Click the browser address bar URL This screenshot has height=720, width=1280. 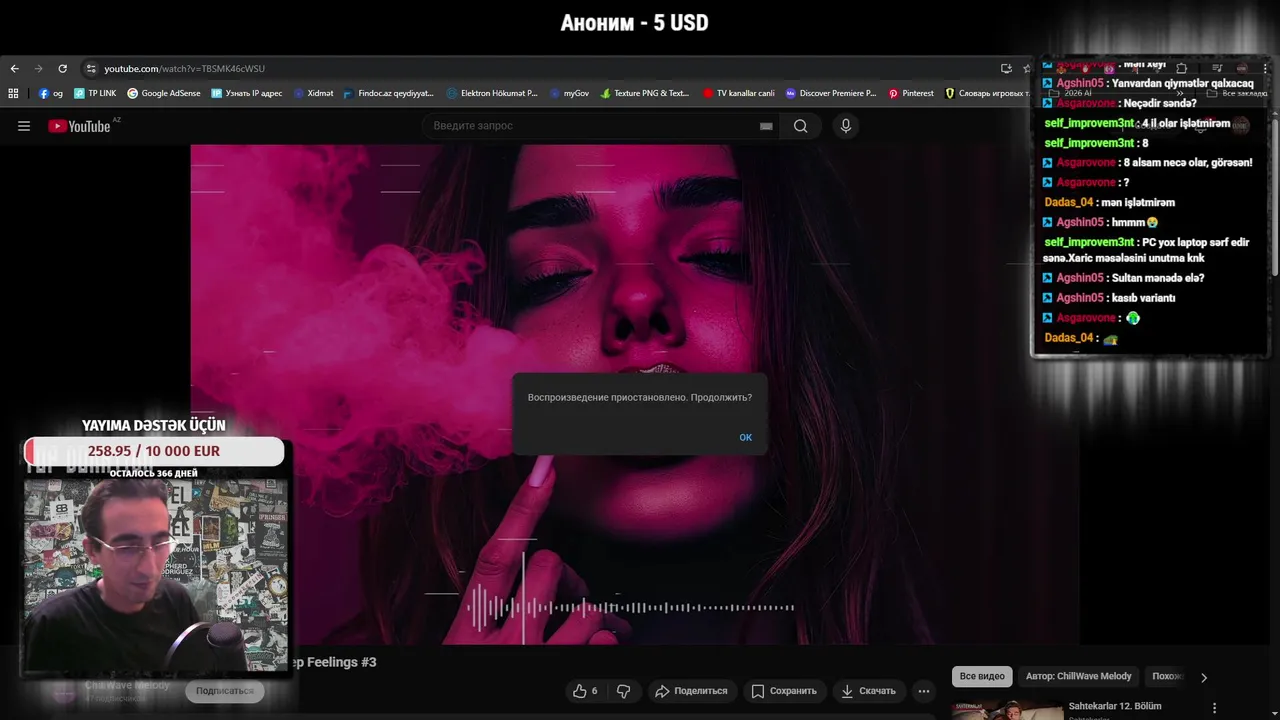185,69
